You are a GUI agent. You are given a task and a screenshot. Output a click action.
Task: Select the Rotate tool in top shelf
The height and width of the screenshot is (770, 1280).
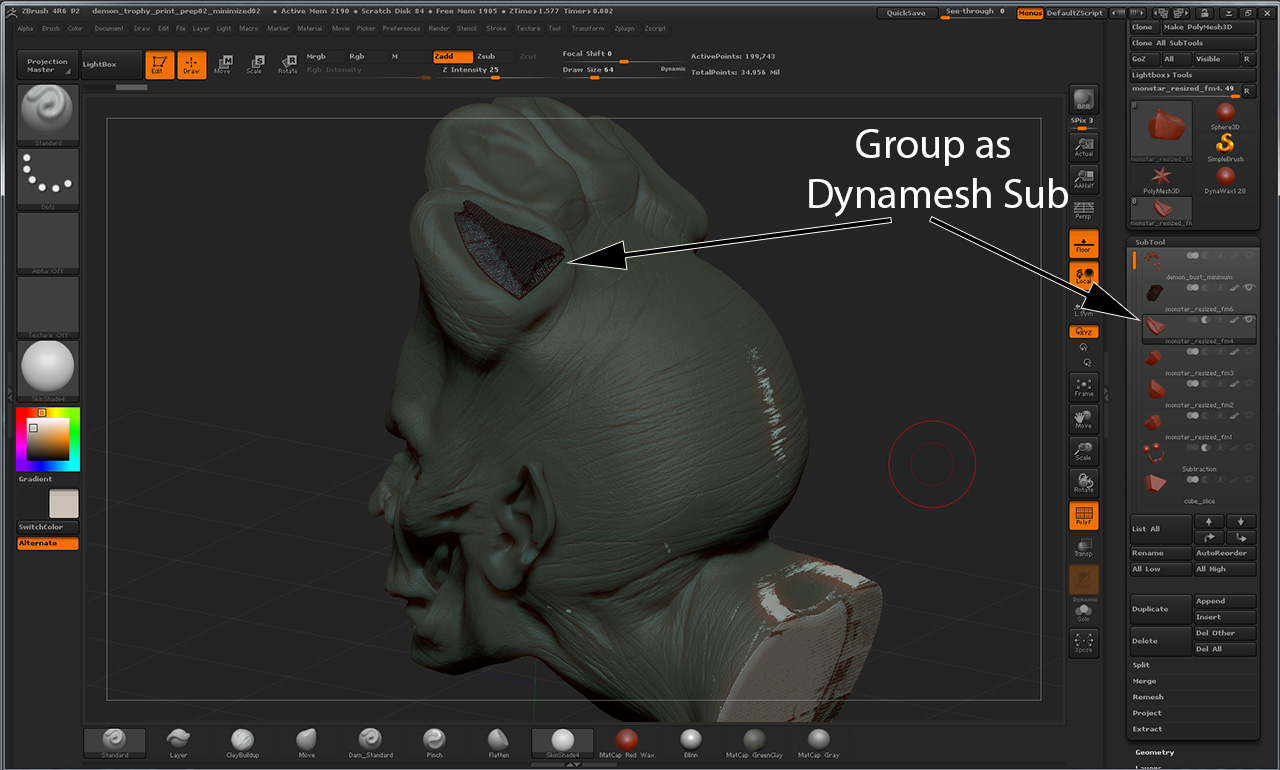[288, 65]
